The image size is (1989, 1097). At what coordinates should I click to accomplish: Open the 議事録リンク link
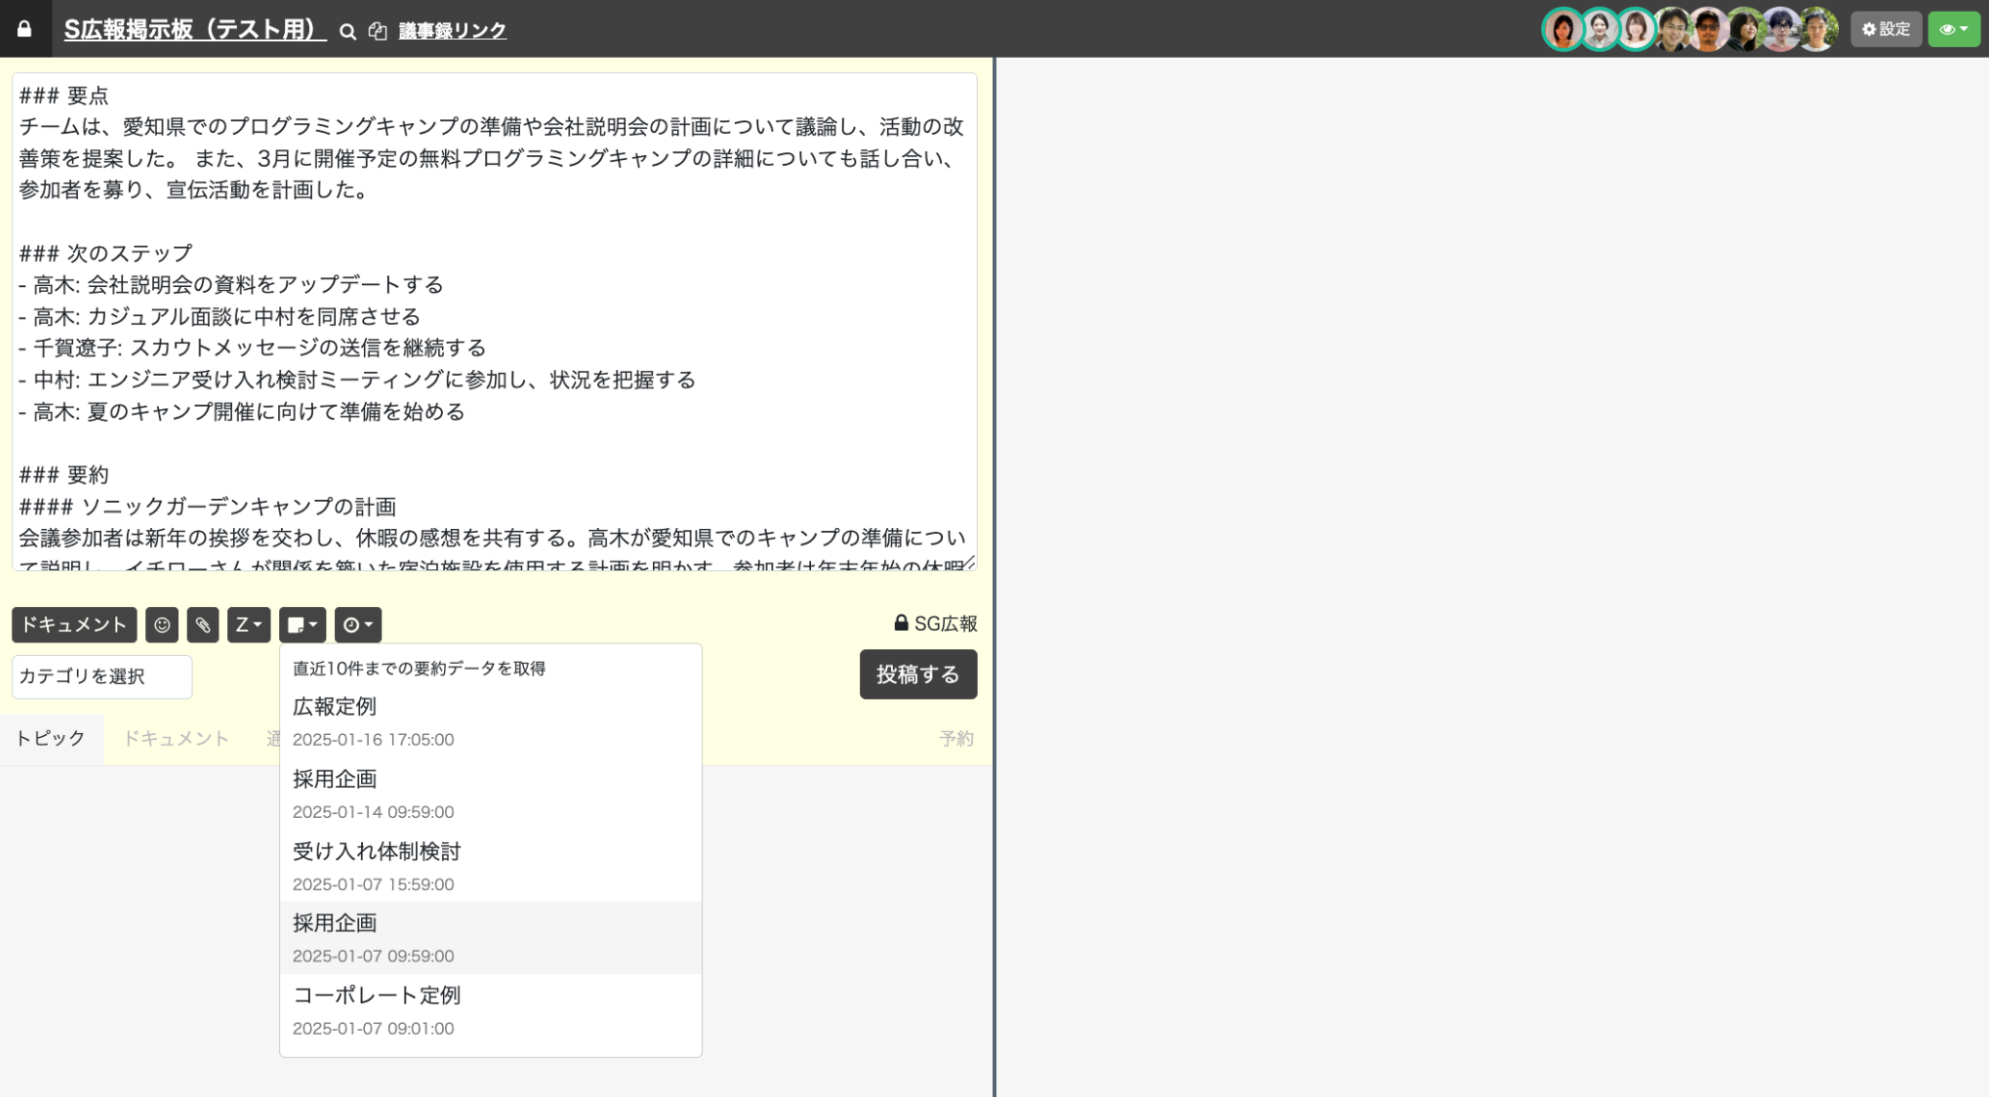tap(452, 31)
